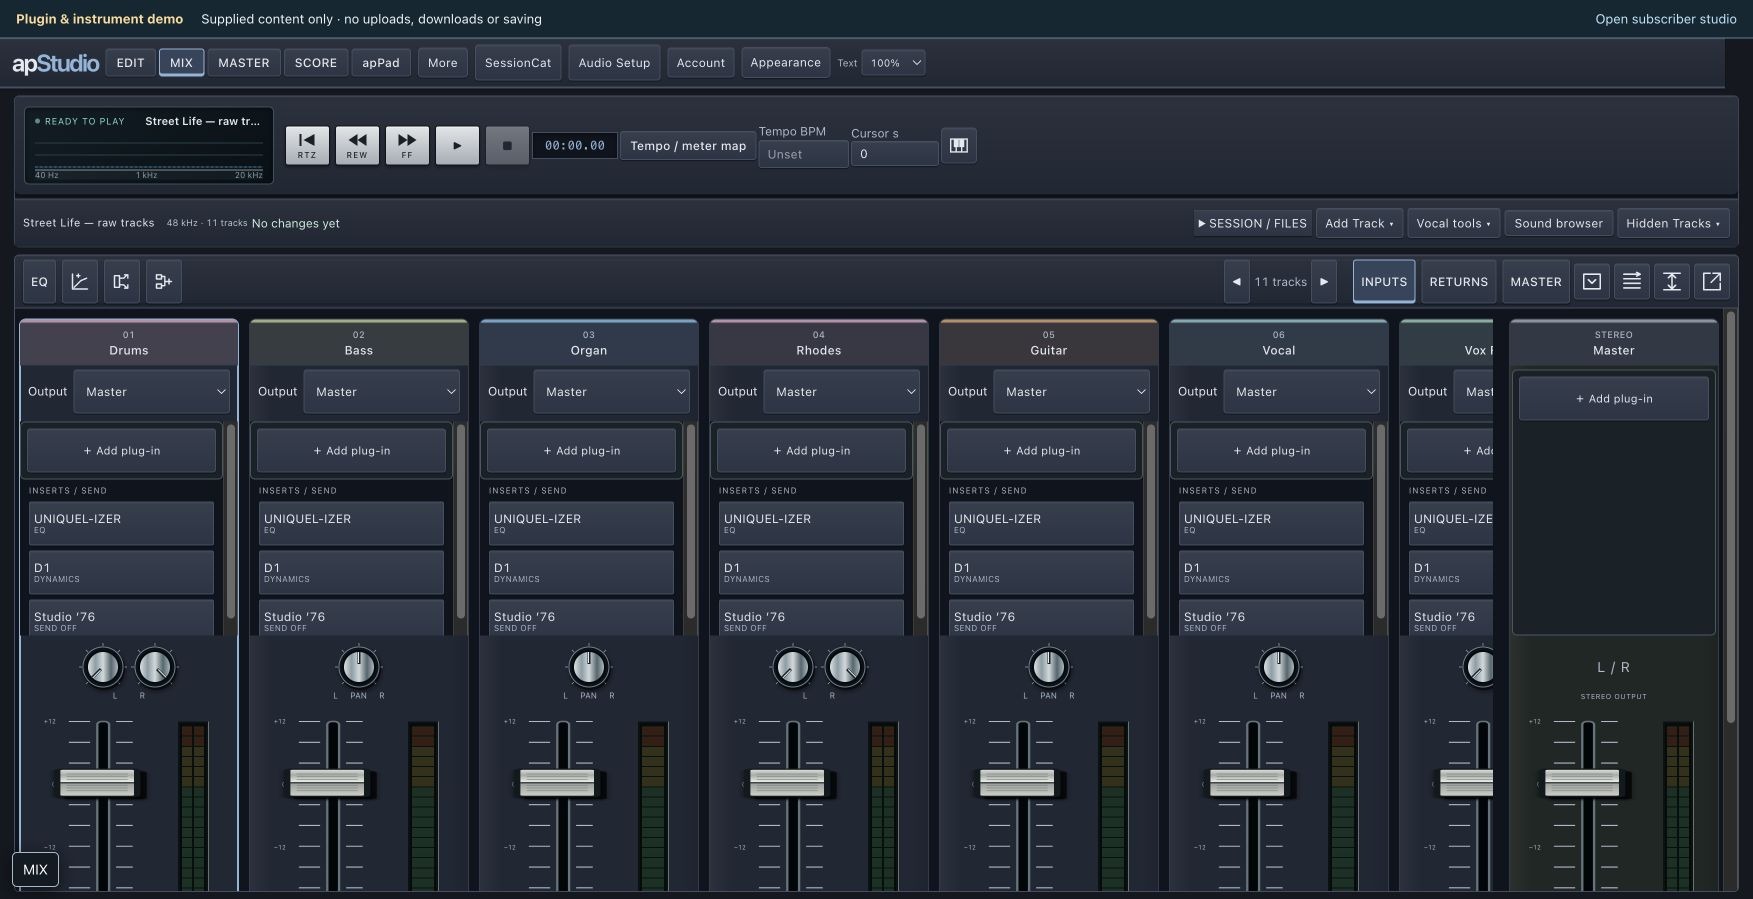Start playback with the play button
1753x899 pixels.
(x=457, y=145)
